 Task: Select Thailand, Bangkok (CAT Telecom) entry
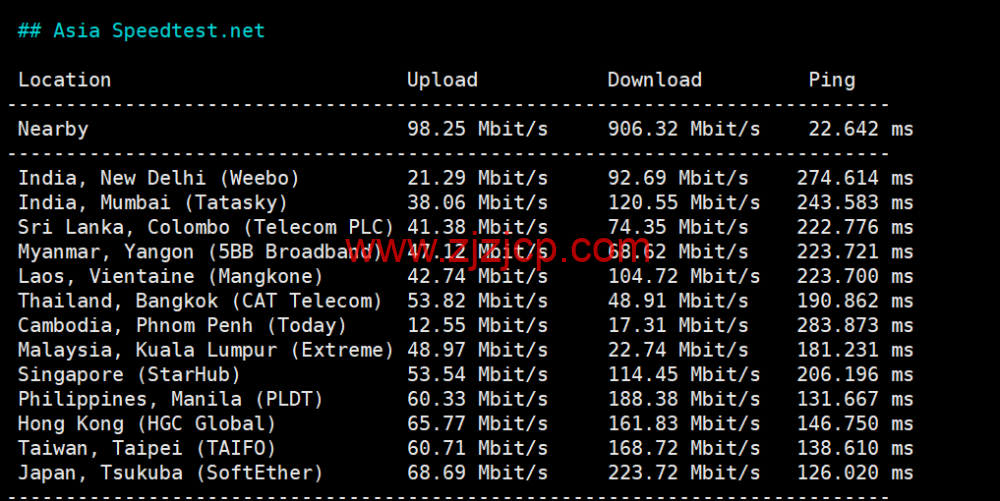click(200, 301)
